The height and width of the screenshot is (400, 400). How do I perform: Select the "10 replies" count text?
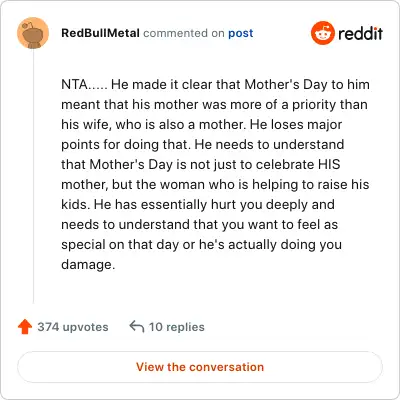(x=177, y=327)
